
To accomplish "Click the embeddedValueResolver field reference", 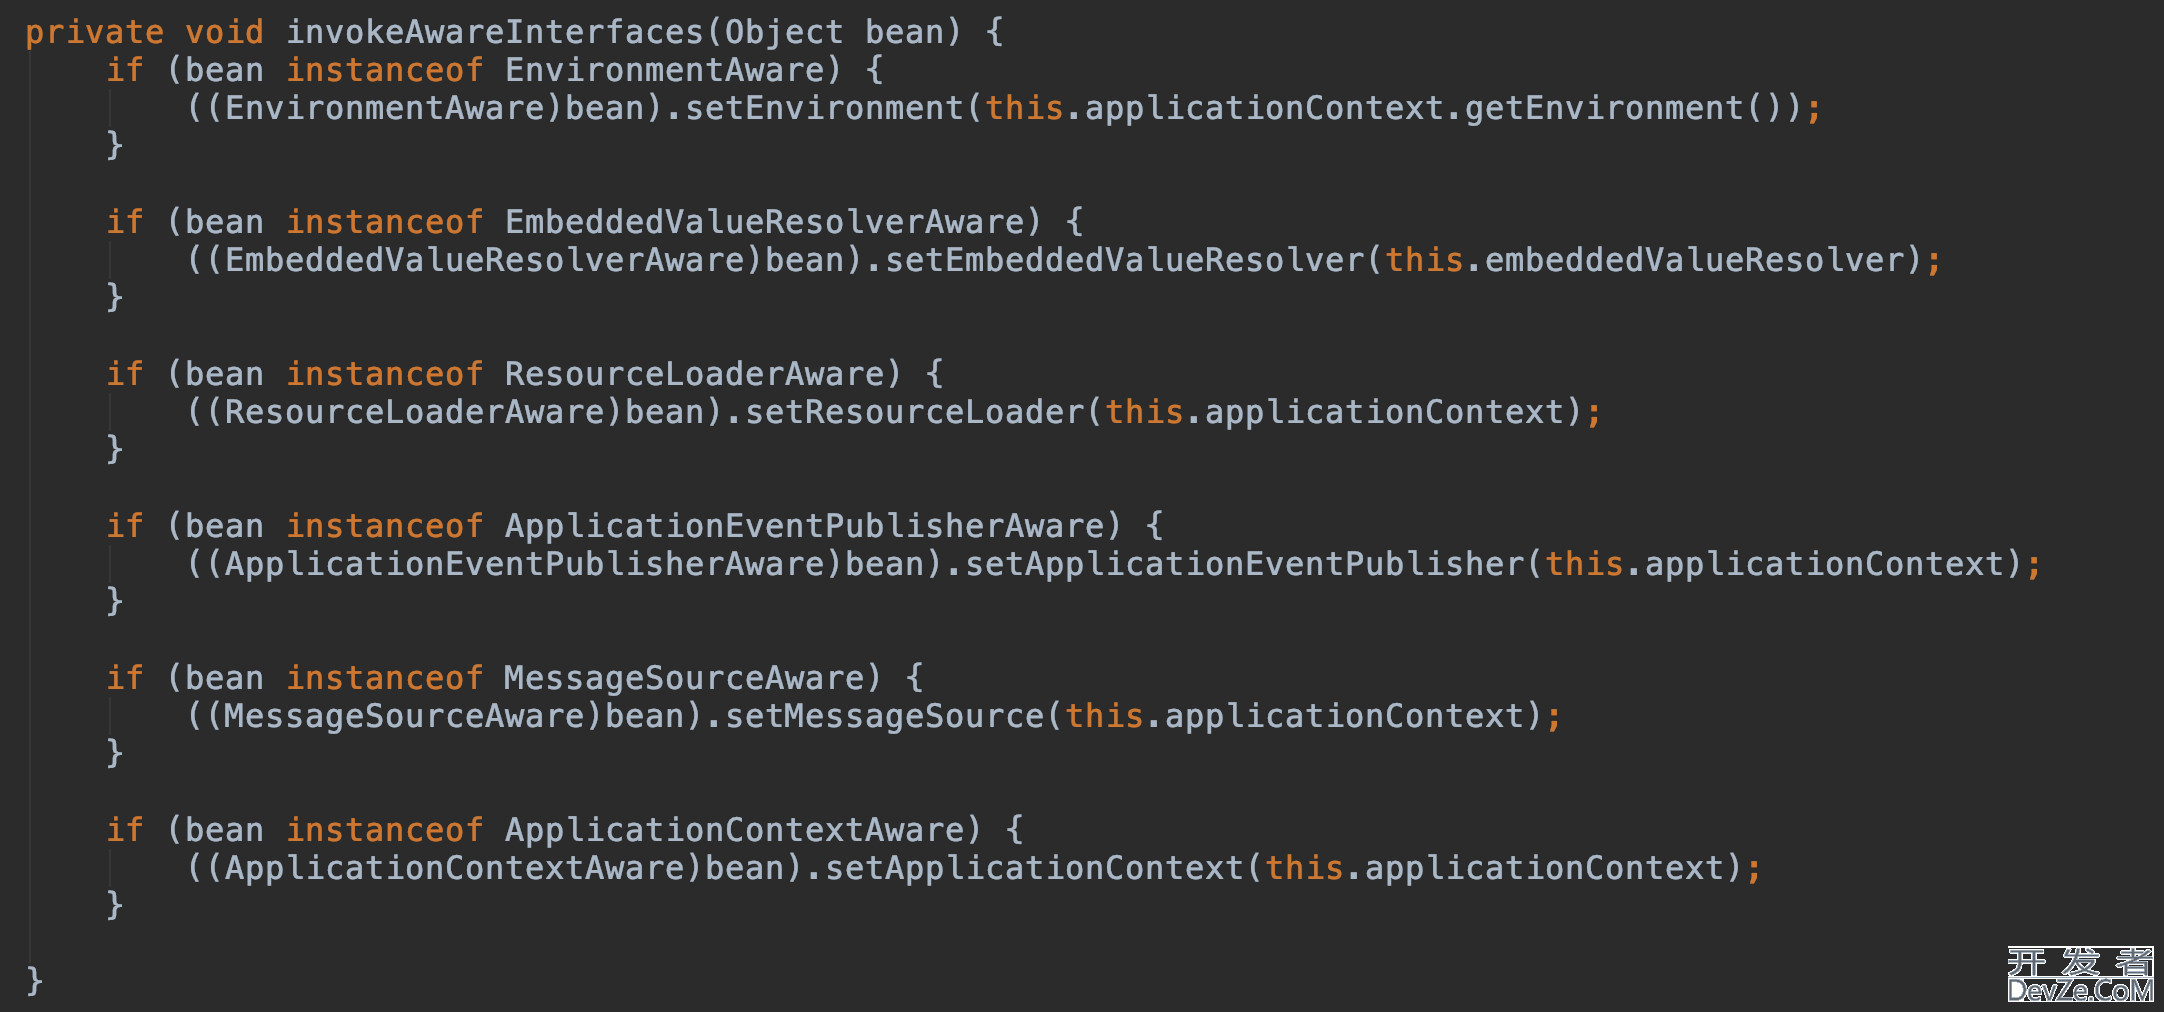I will coord(1695,260).
